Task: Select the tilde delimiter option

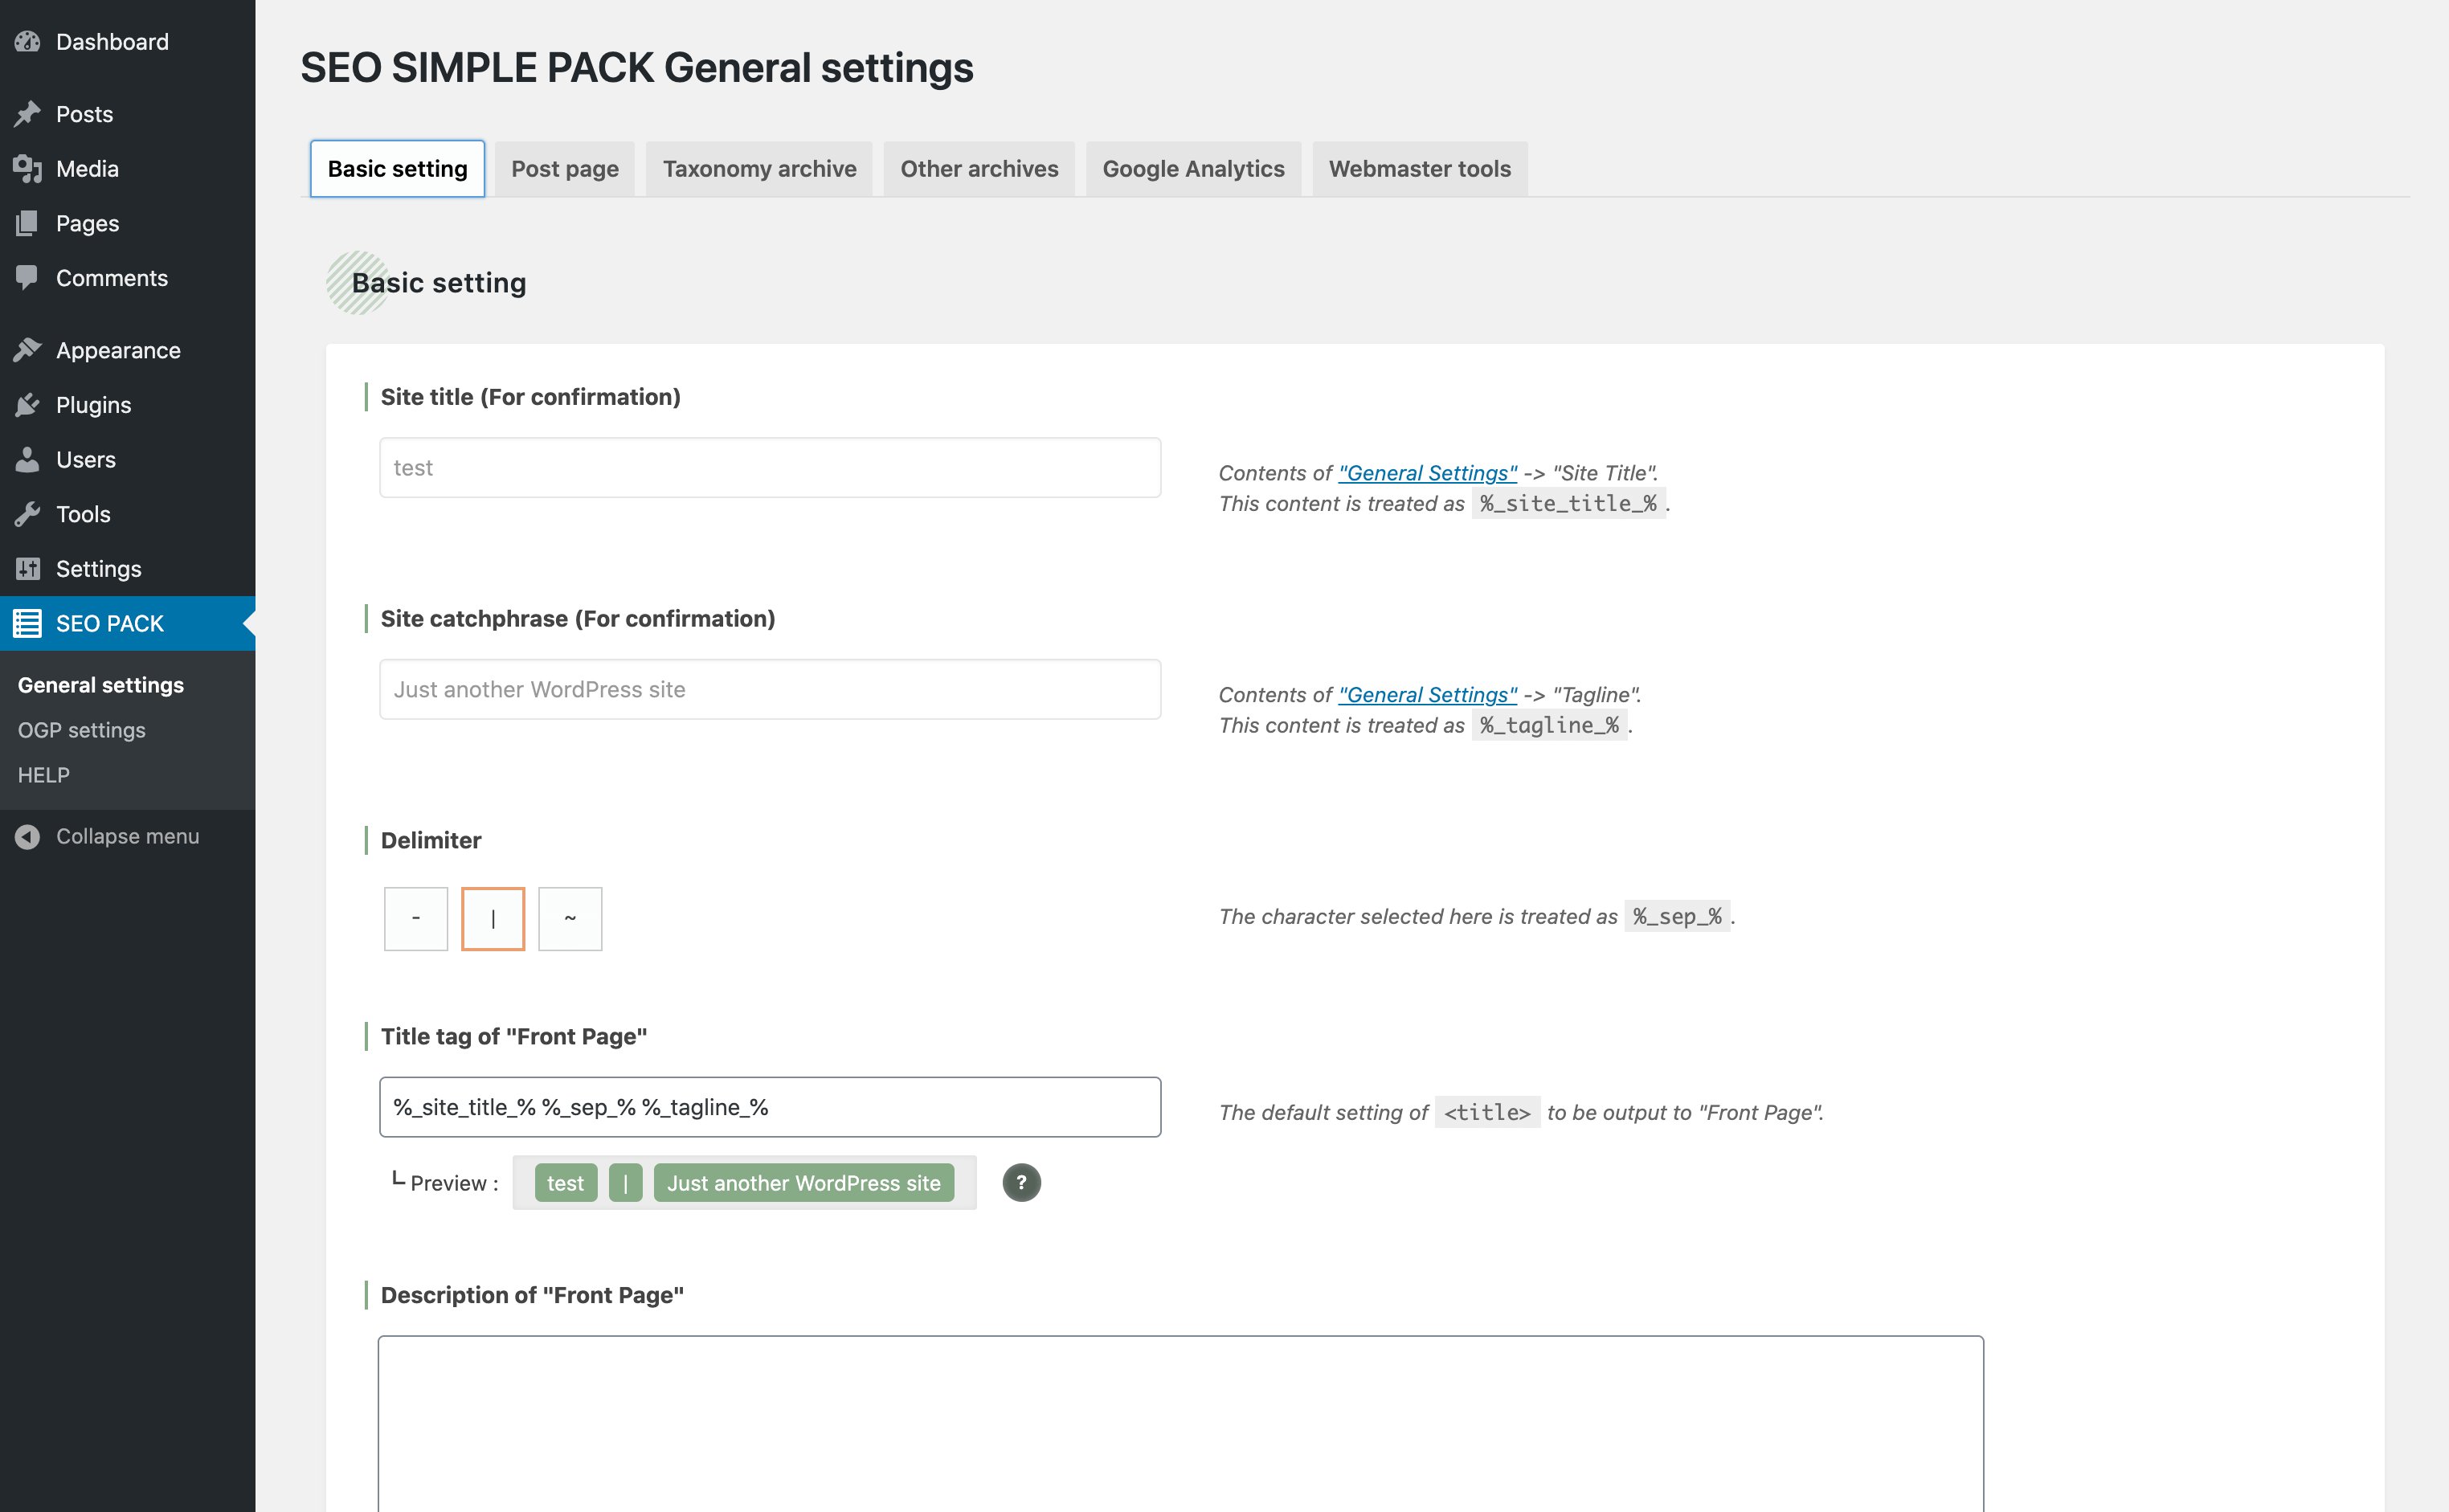Action: point(570,918)
